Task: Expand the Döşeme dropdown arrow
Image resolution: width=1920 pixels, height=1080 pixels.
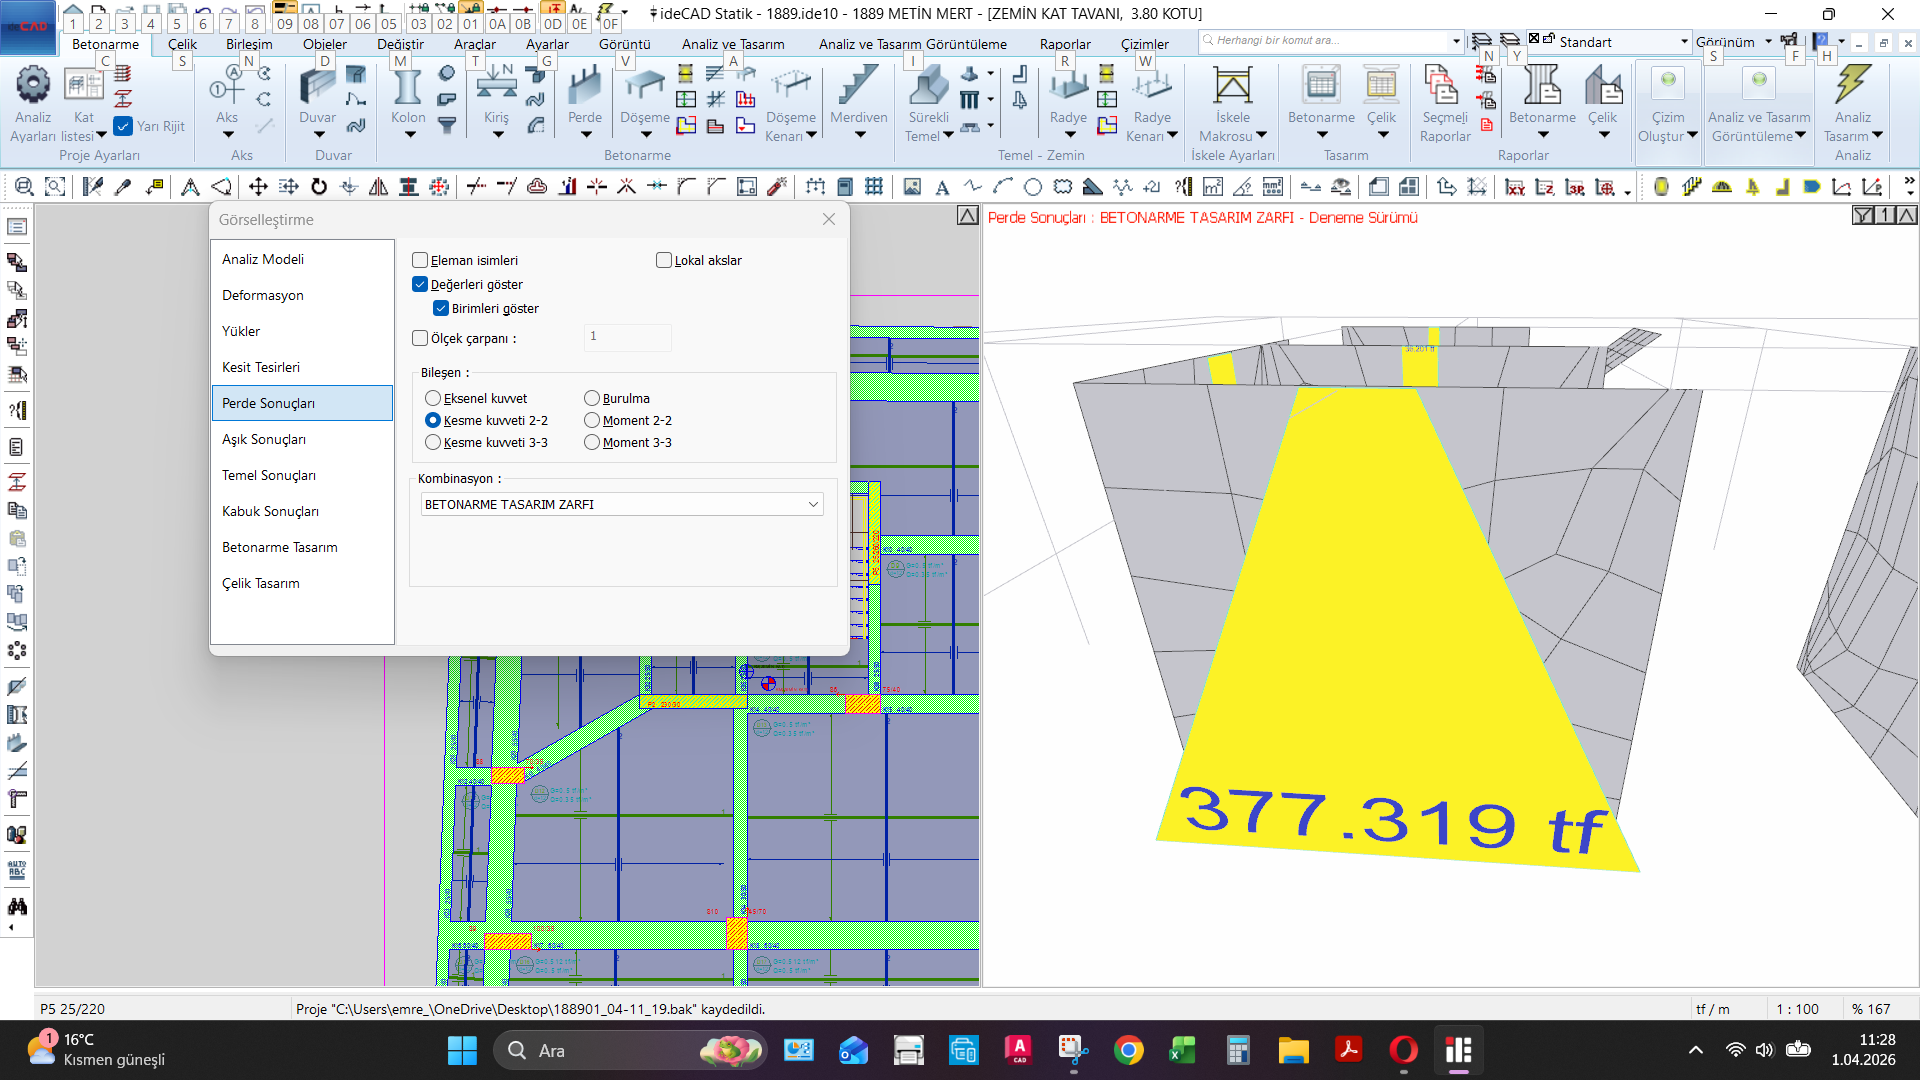Action: click(x=645, y=135)
